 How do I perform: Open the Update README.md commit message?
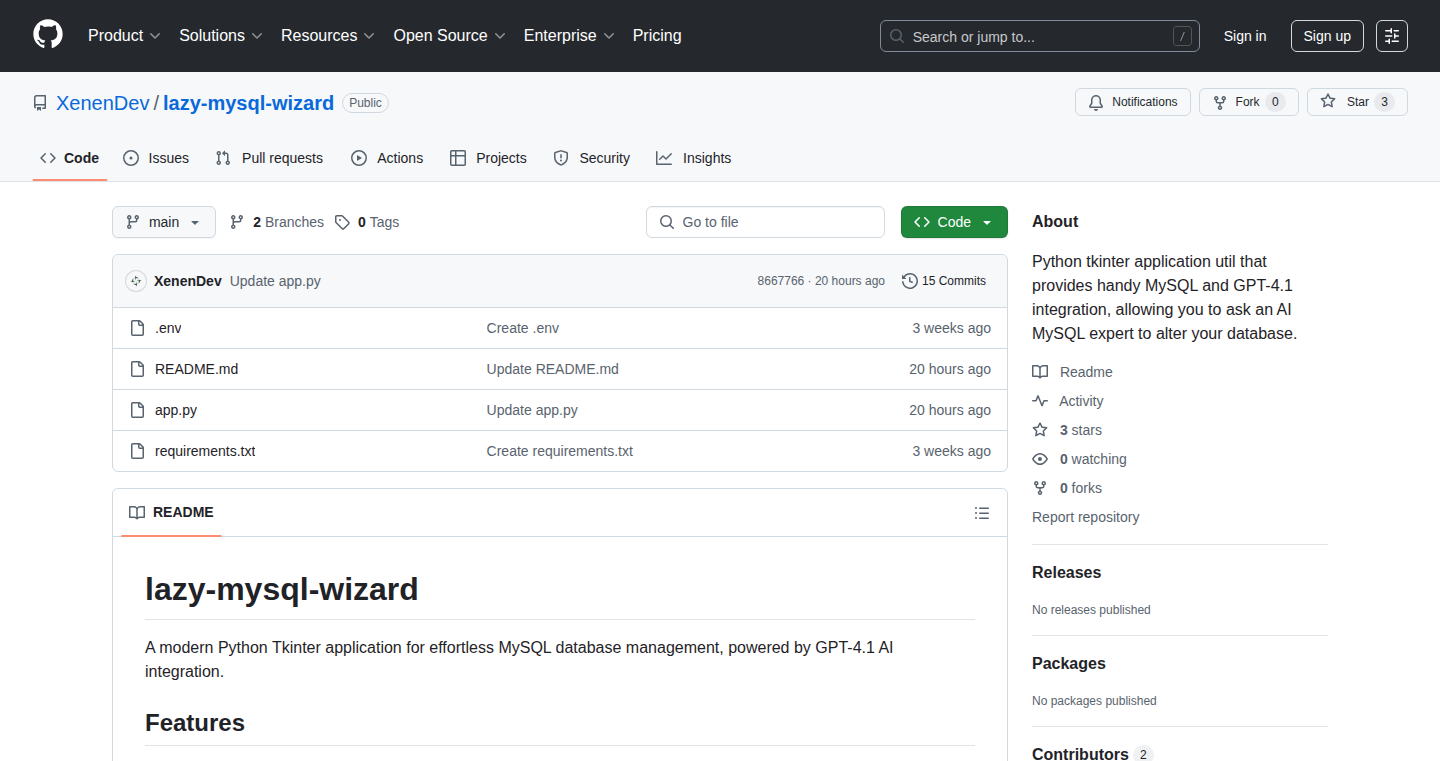point(553,369)
